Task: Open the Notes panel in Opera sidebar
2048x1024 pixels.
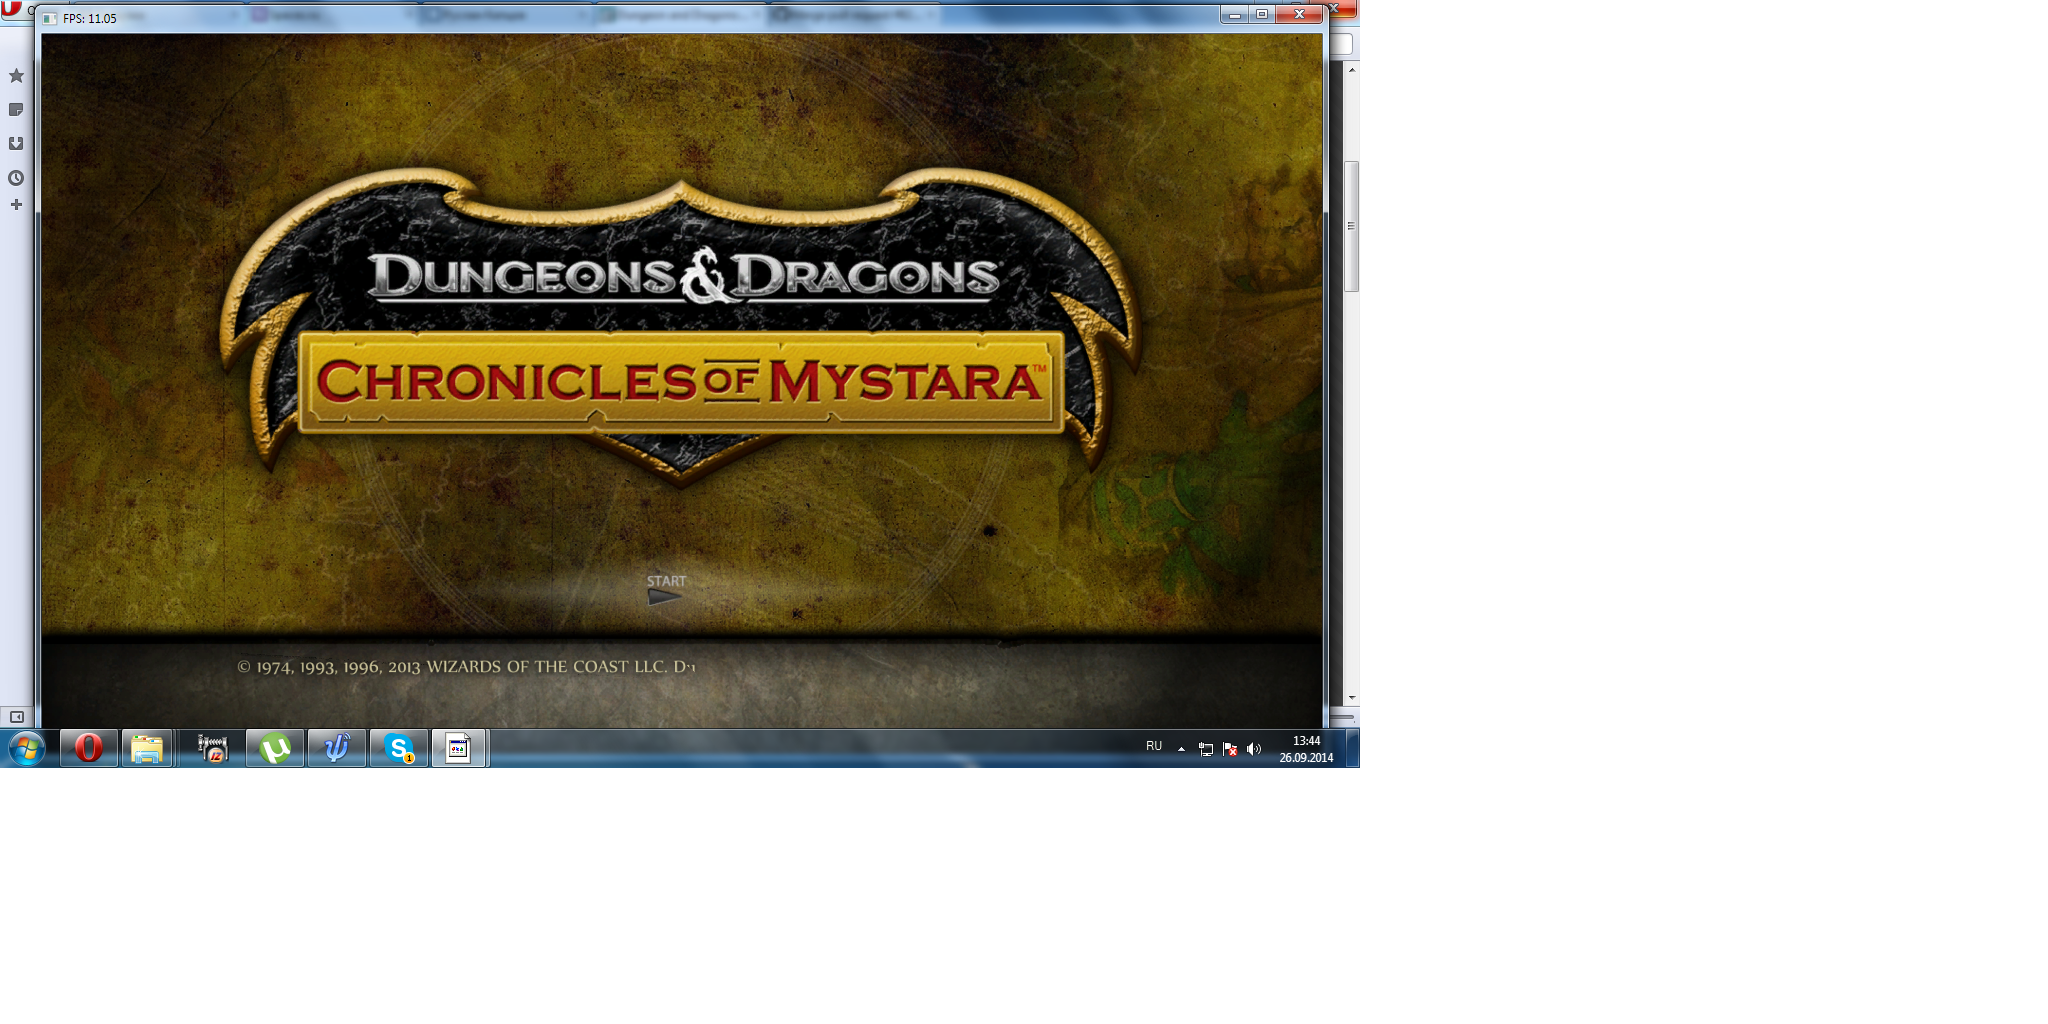Action: [x=16, y=110]
